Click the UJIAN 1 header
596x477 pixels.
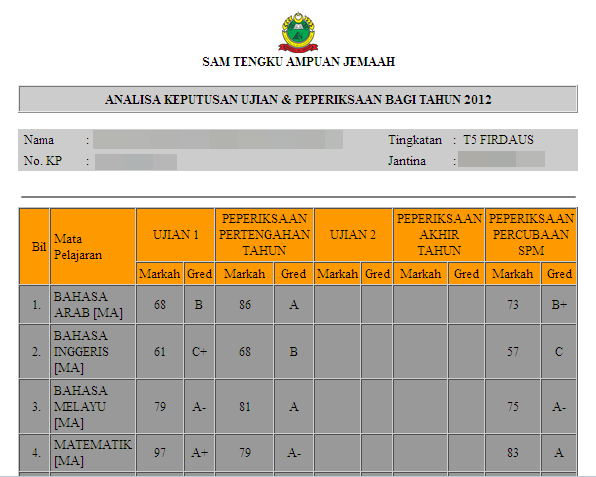pyautogui.click(x=176, y=235)
